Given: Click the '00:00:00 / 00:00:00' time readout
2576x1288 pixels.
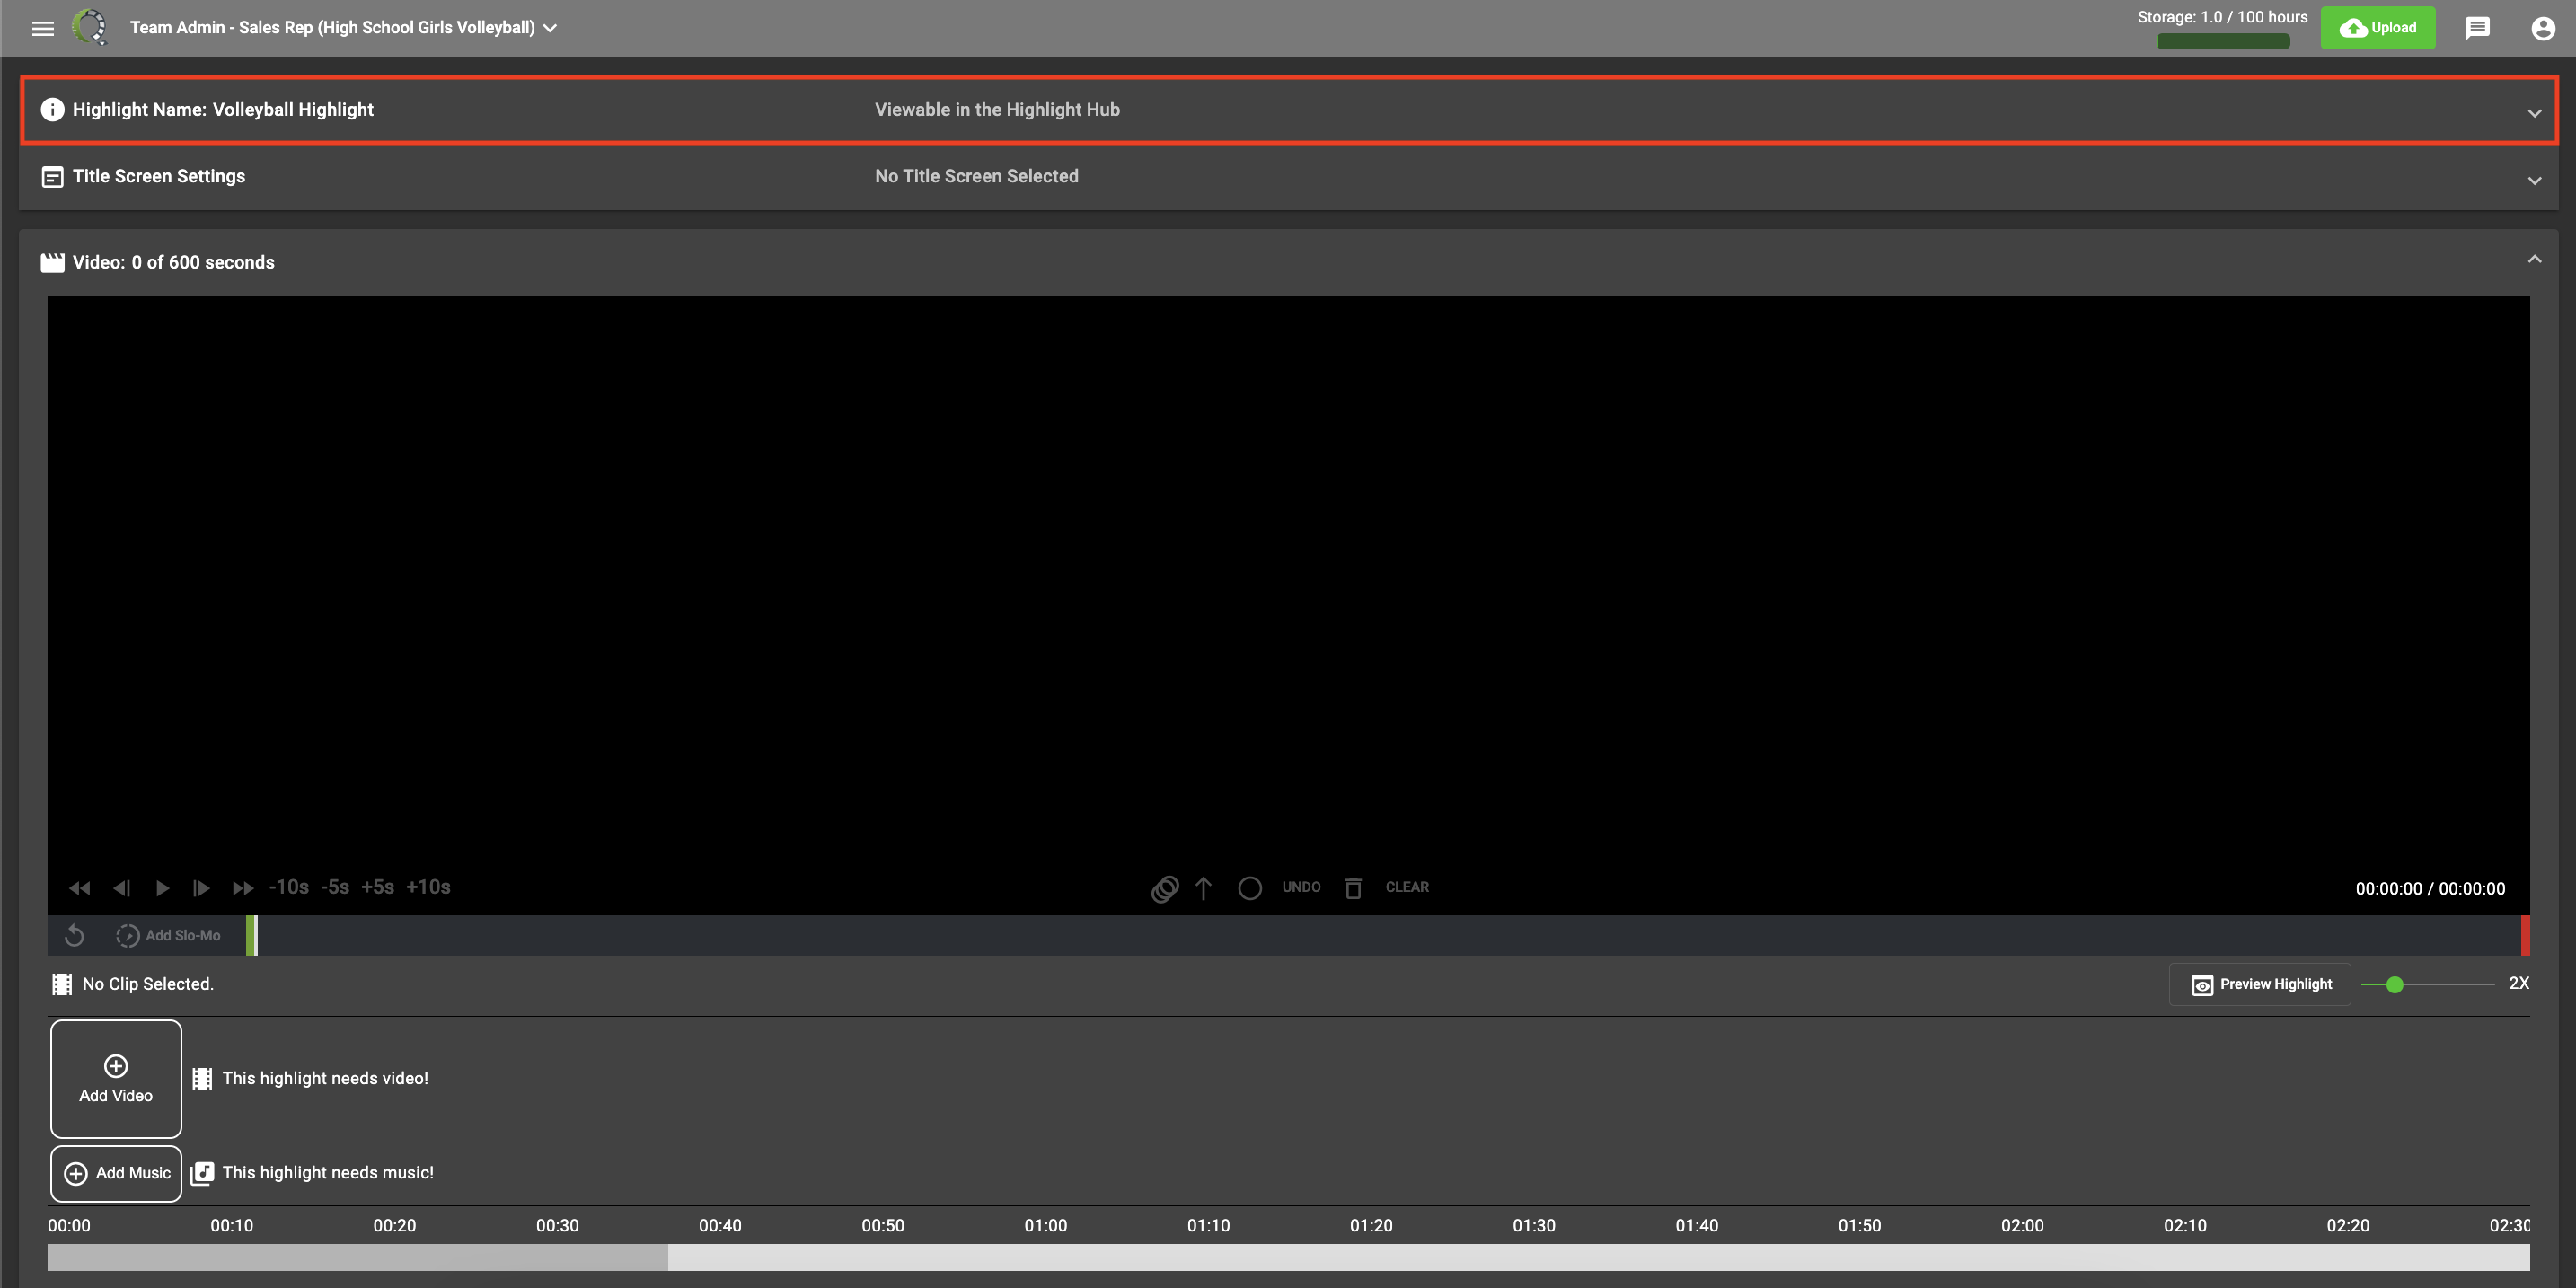Looking at the screenshot, I should pyautogui.click(x=2430, y=889).
